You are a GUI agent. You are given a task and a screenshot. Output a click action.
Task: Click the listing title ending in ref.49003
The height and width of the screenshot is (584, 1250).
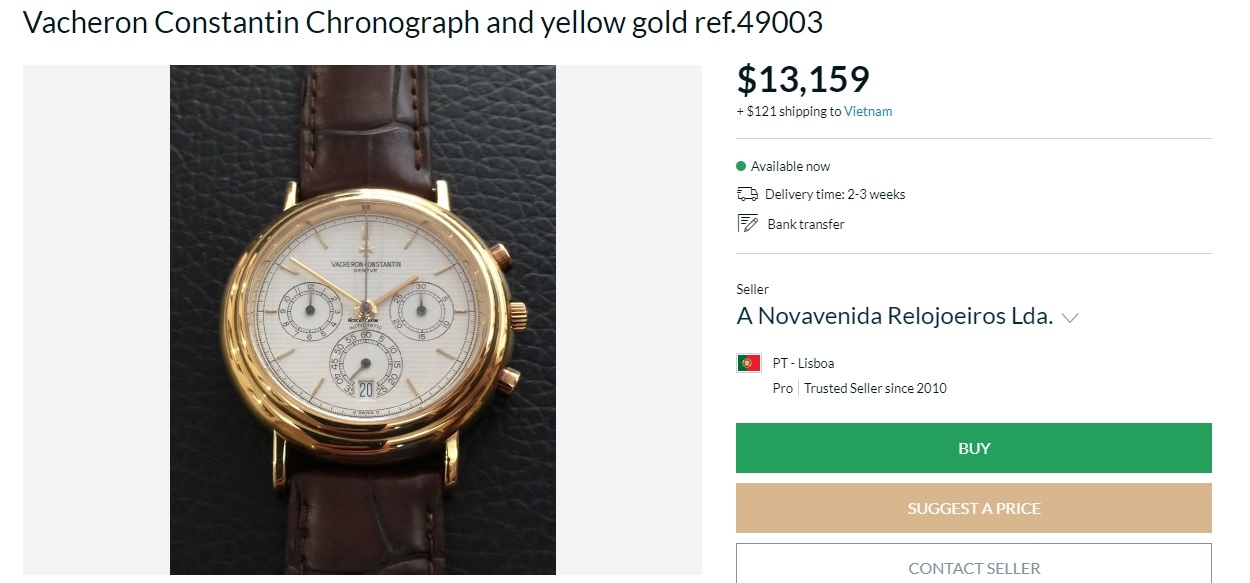click(x=423, y=23)
